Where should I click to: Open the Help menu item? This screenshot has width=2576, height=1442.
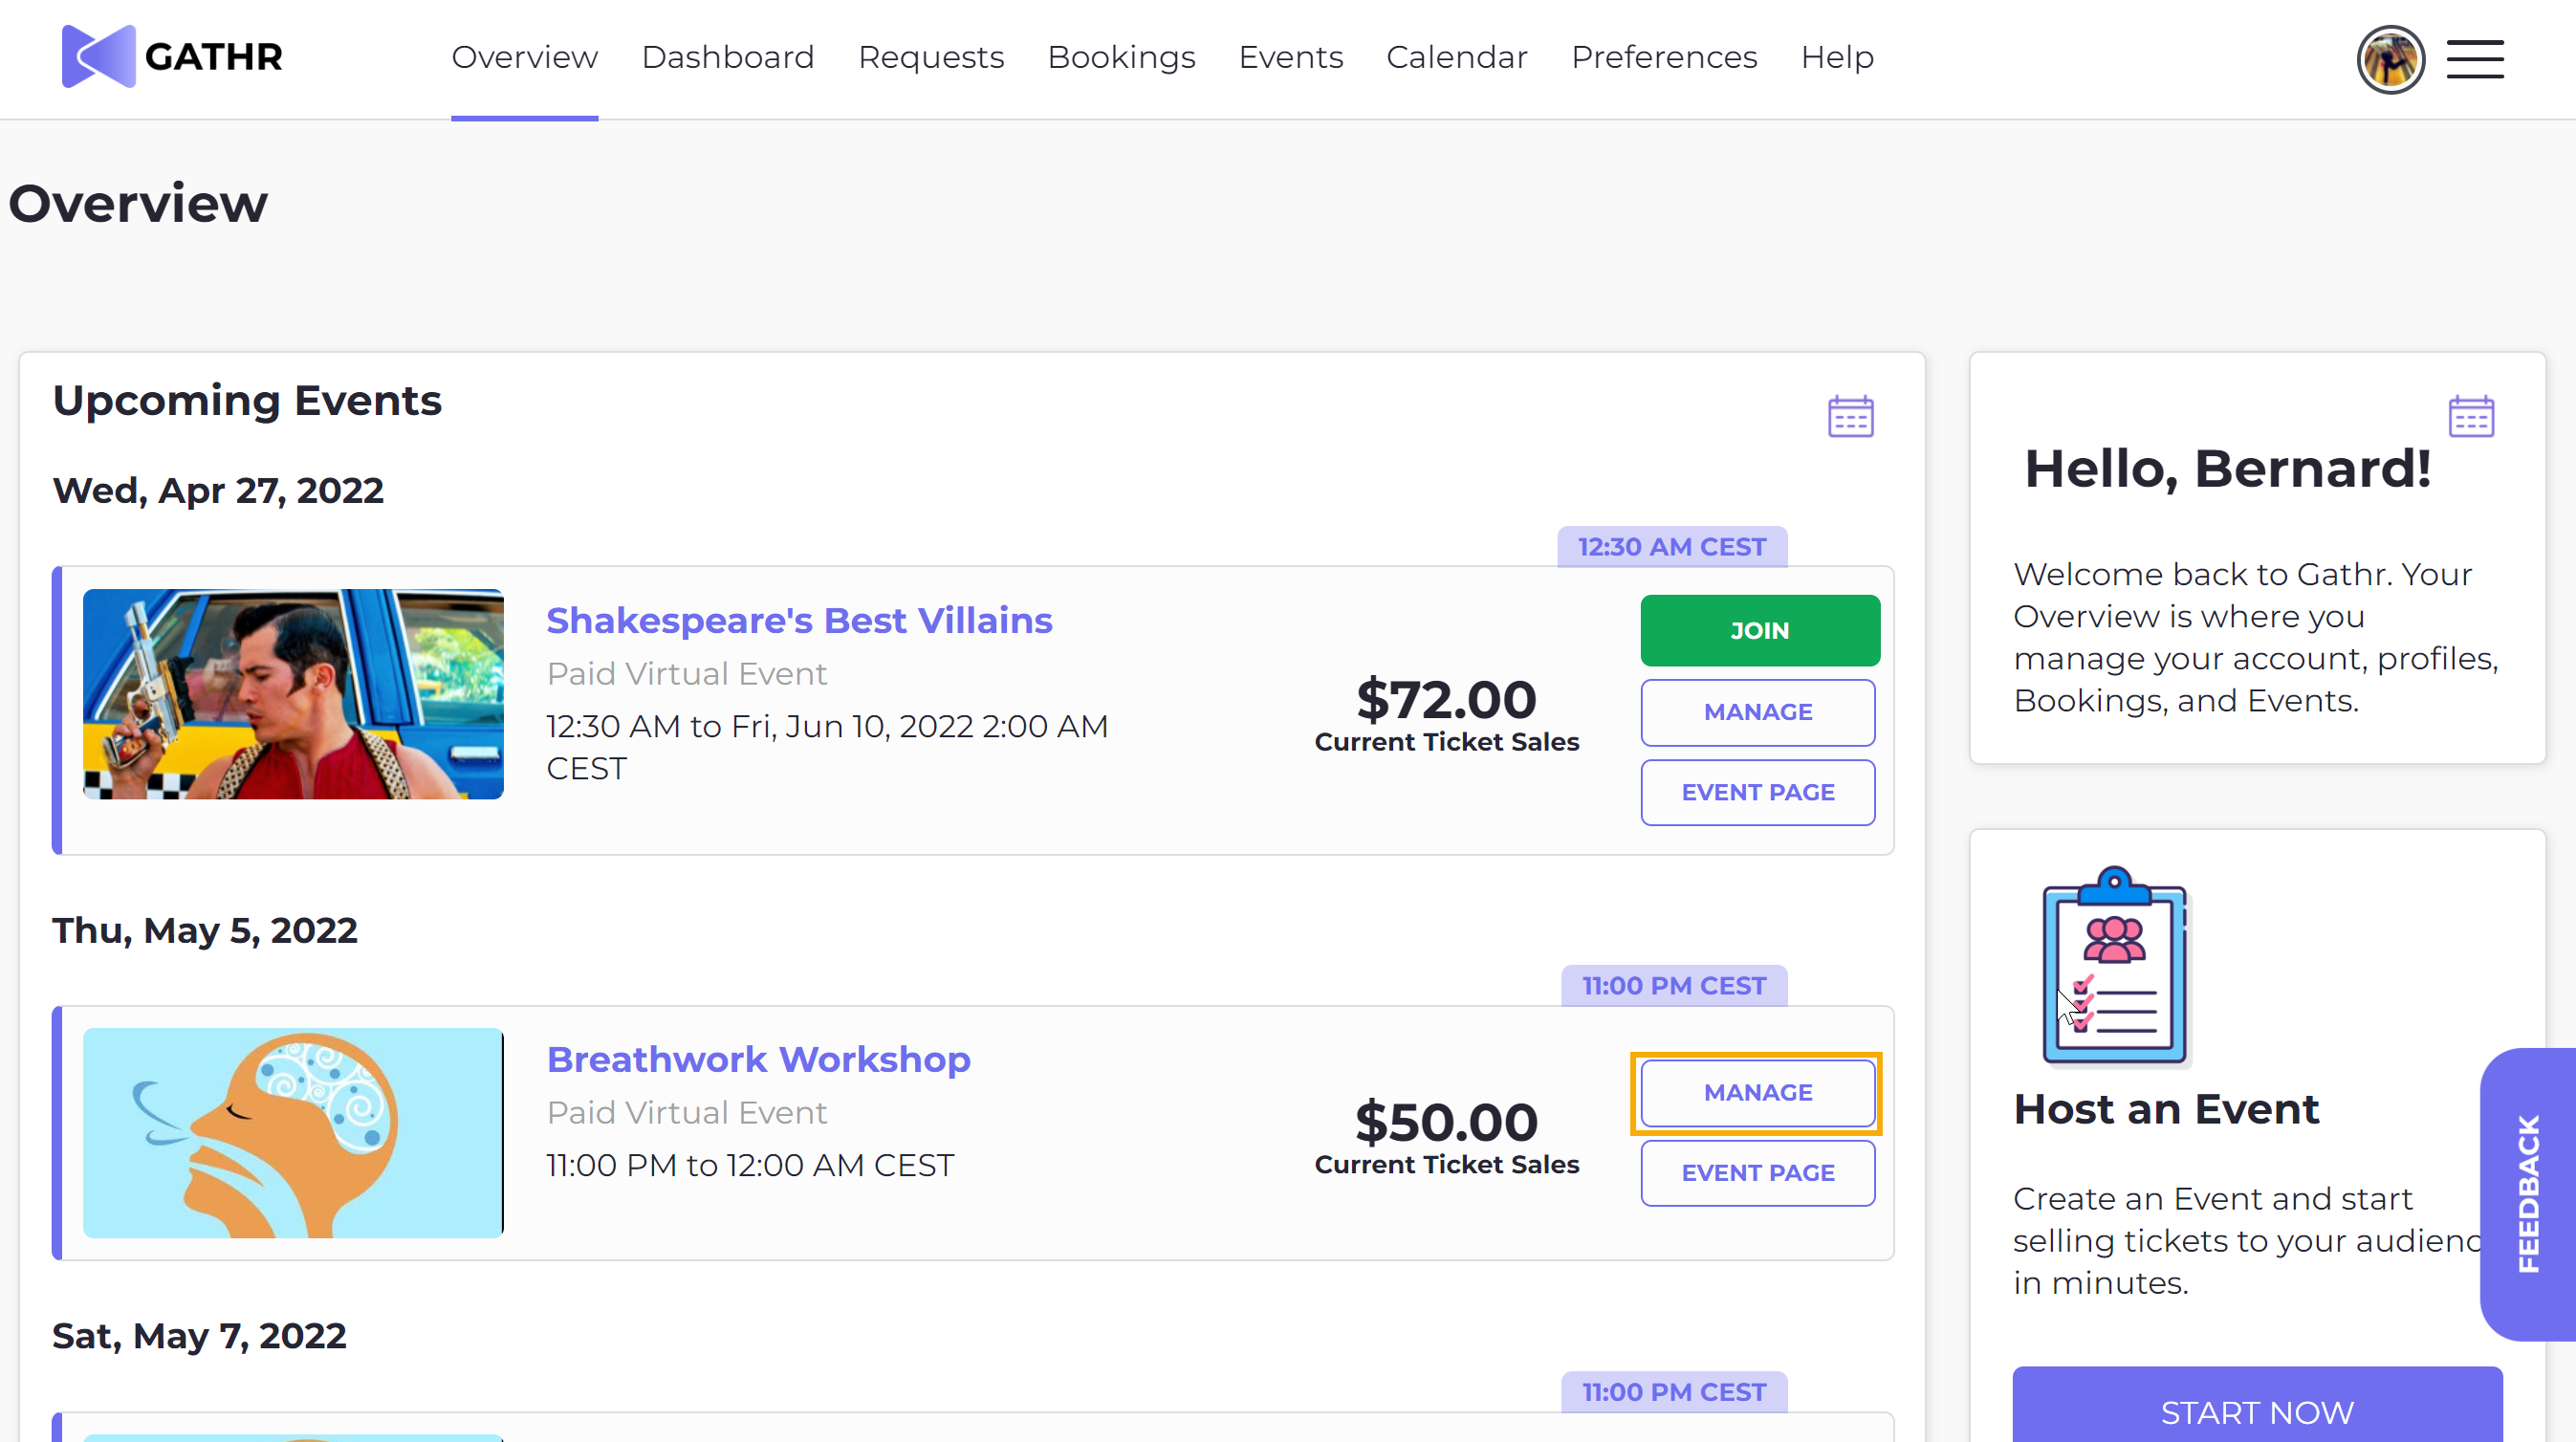(1837, 57)
